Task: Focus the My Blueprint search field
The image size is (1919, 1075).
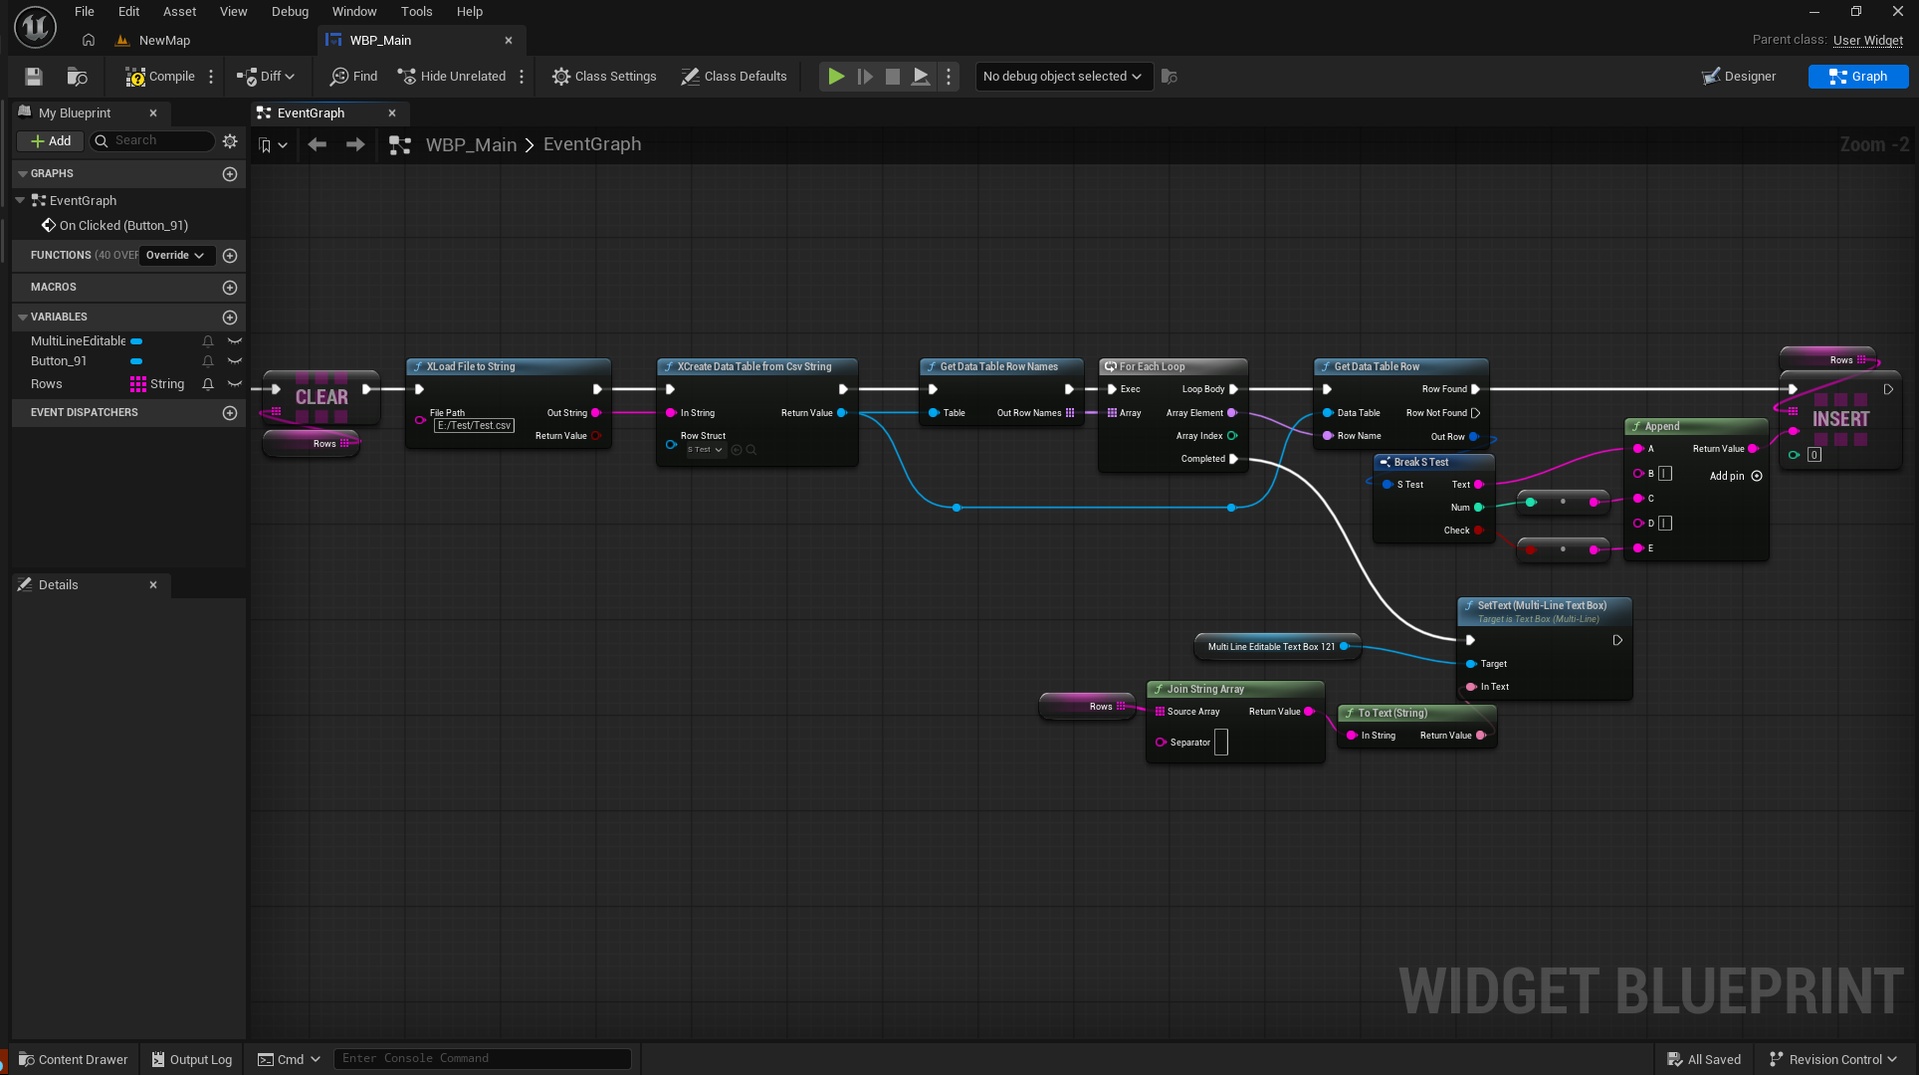Action: coord(152,141)
